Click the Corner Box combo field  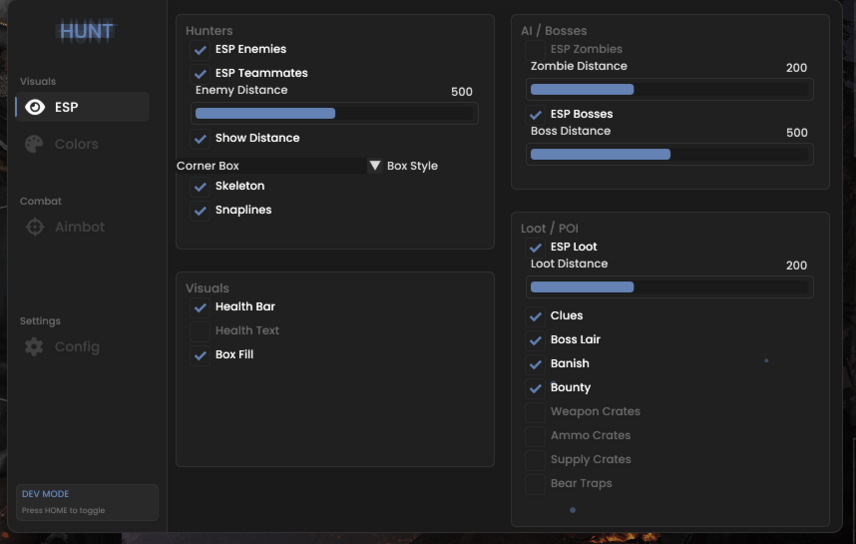tap(270, 166)
